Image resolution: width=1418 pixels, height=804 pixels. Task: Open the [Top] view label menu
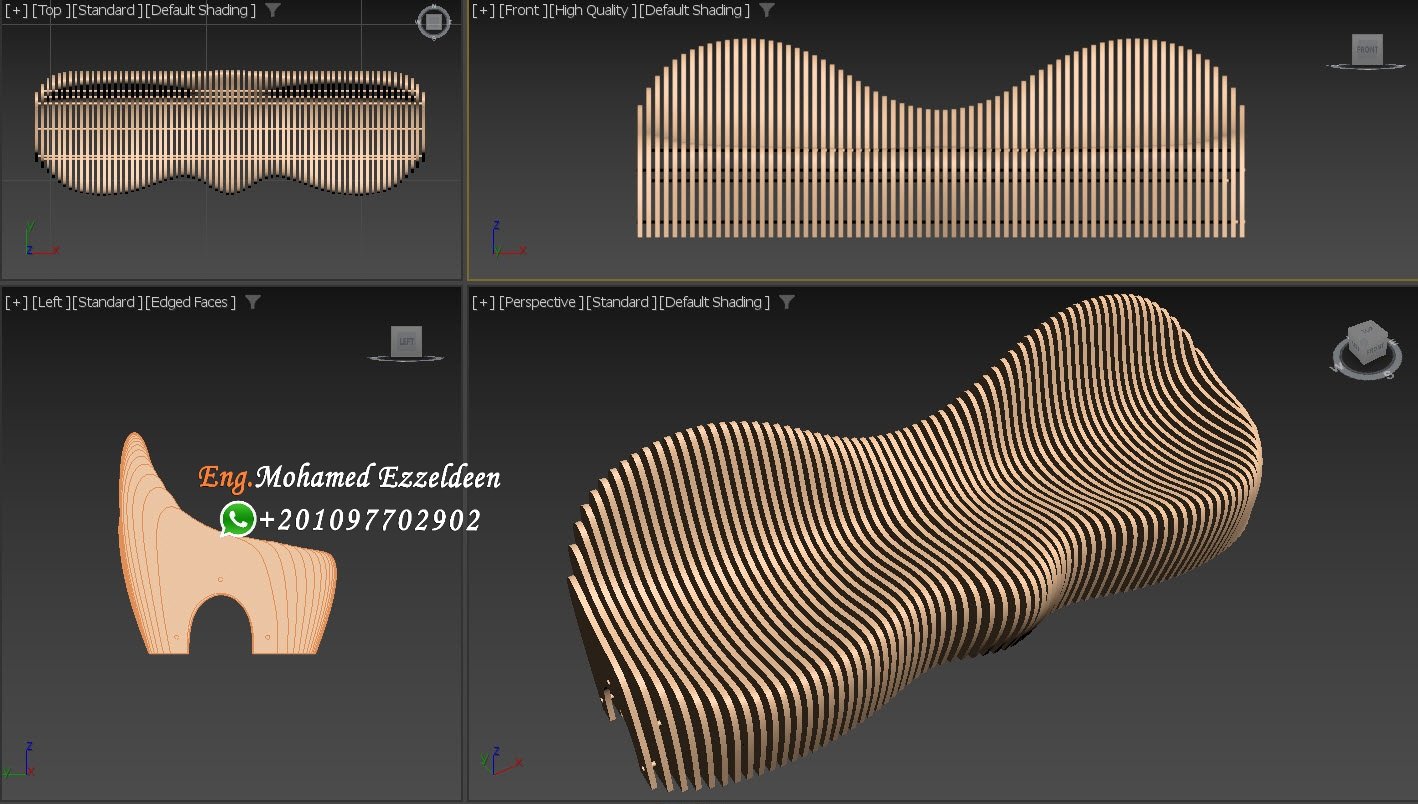[x=50, y=10]
